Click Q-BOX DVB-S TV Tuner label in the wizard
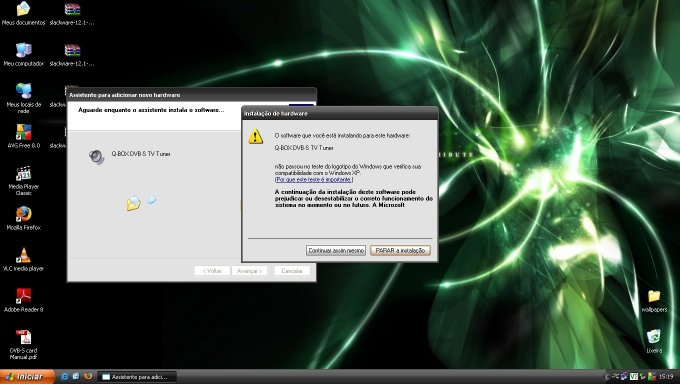 (141, 154)
